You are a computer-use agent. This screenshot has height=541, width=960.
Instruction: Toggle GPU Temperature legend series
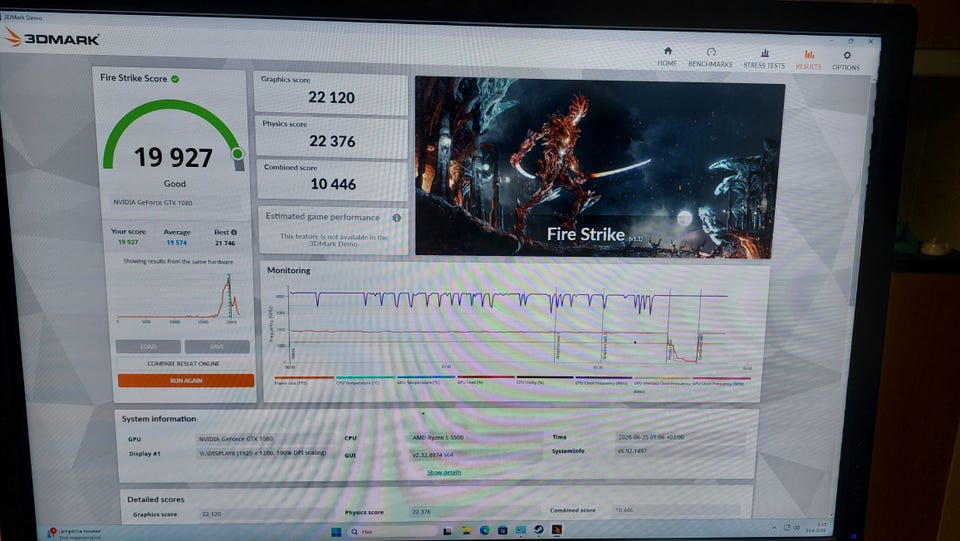425,380
